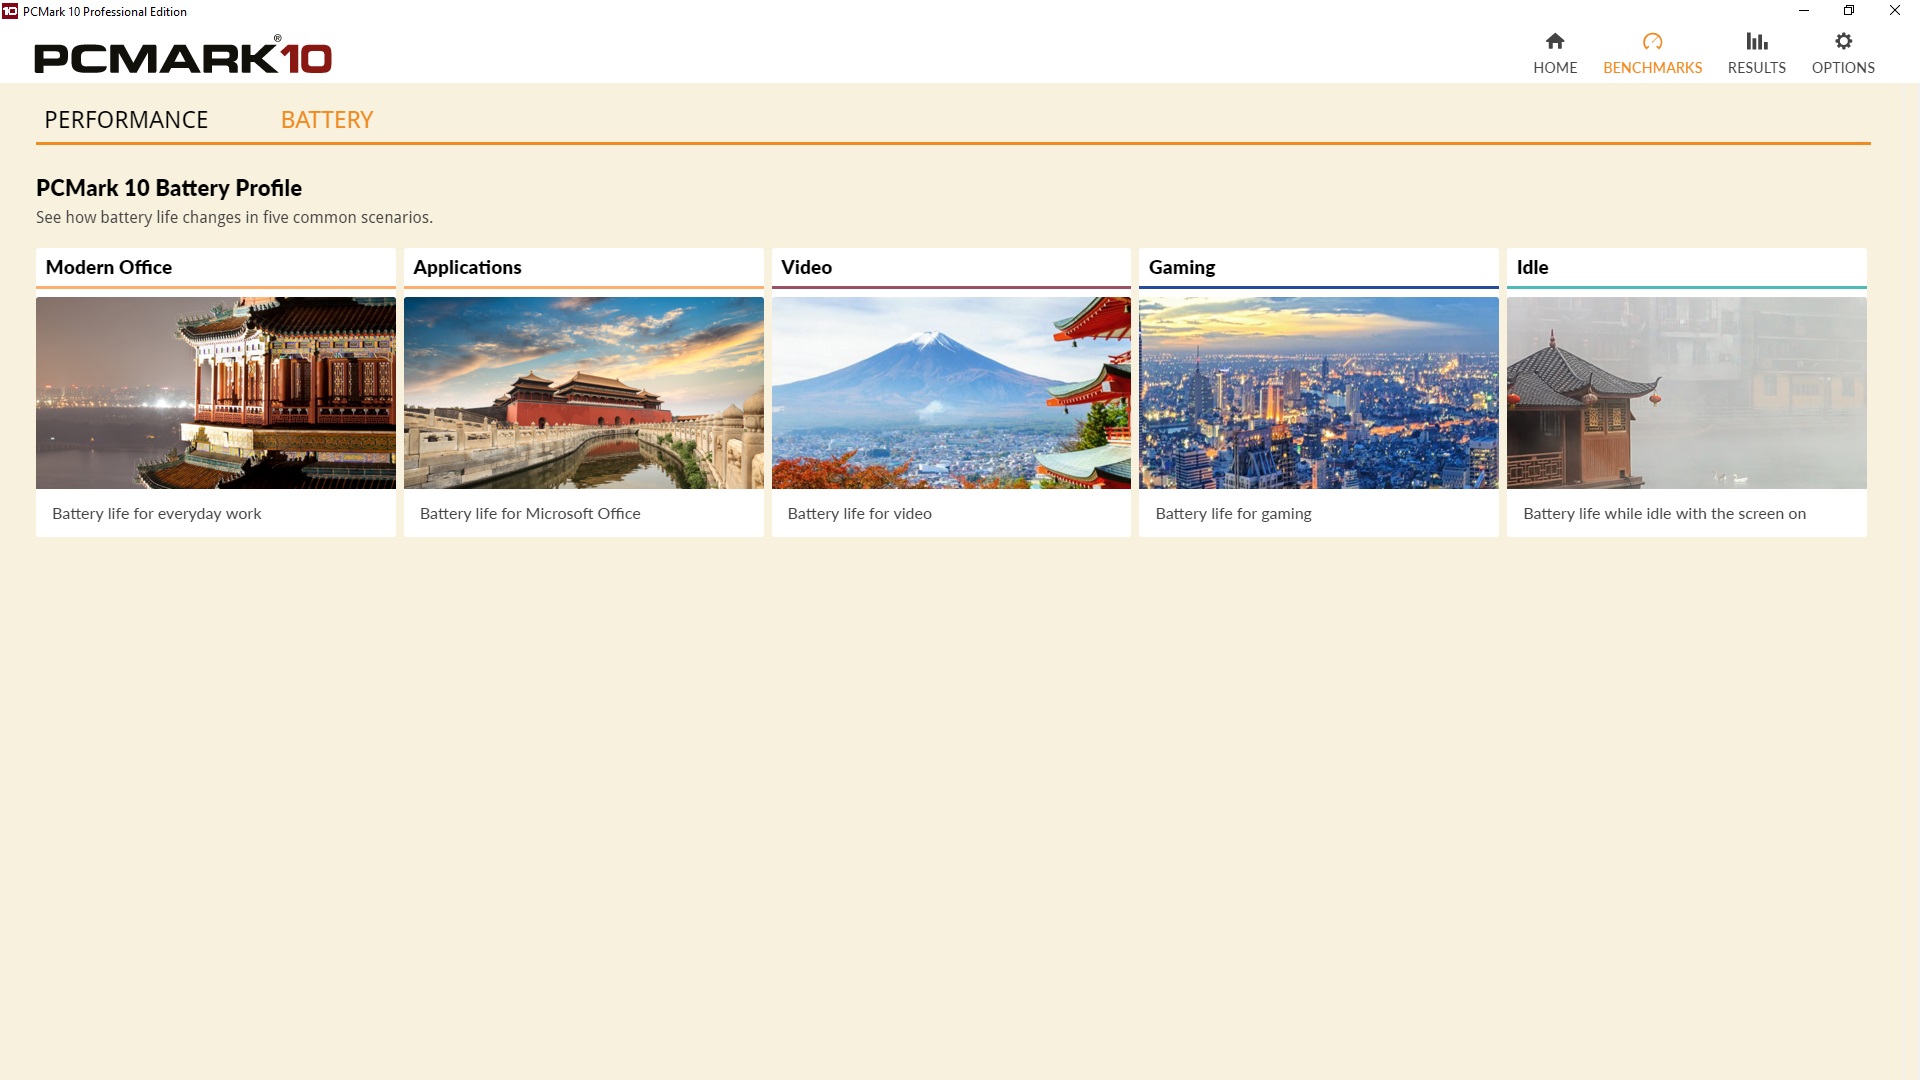
Task: Click 'Battery life while idle with the screen on'
Action: coord(1664,514)
